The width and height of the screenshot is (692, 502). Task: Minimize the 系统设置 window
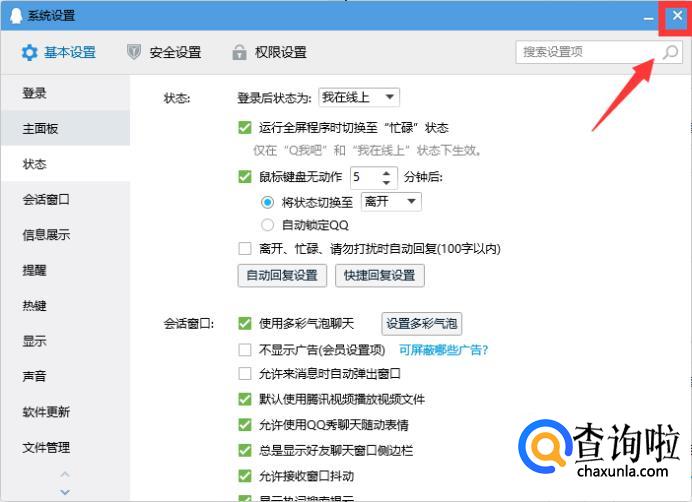648,18
